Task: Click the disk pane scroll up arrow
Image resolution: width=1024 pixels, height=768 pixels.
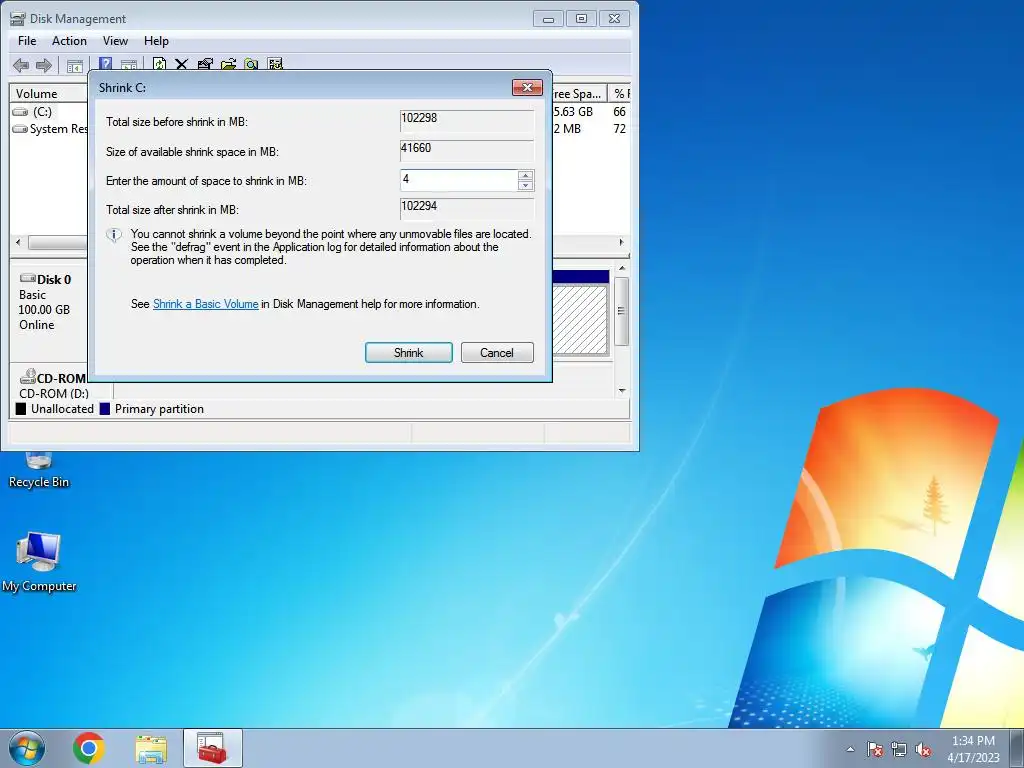Action: [622, 268]
